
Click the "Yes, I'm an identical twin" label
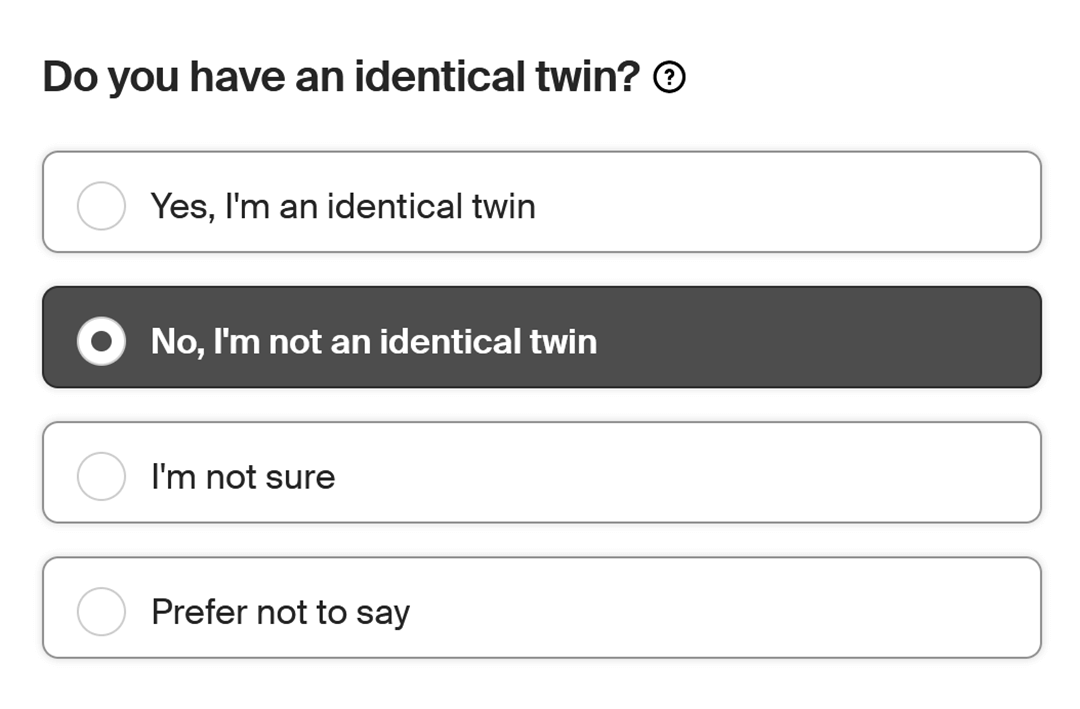(343, 206)
